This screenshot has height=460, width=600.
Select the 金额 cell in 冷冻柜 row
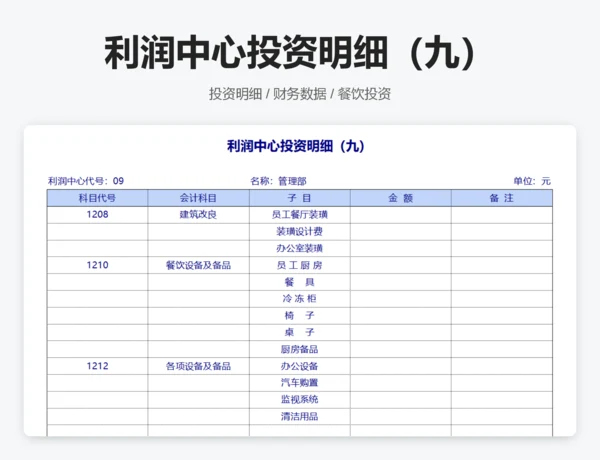[401, 299]
